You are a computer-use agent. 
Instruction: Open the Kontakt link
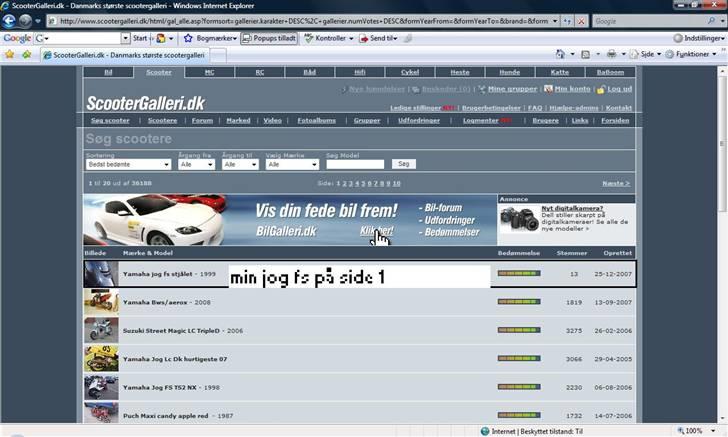618,108
